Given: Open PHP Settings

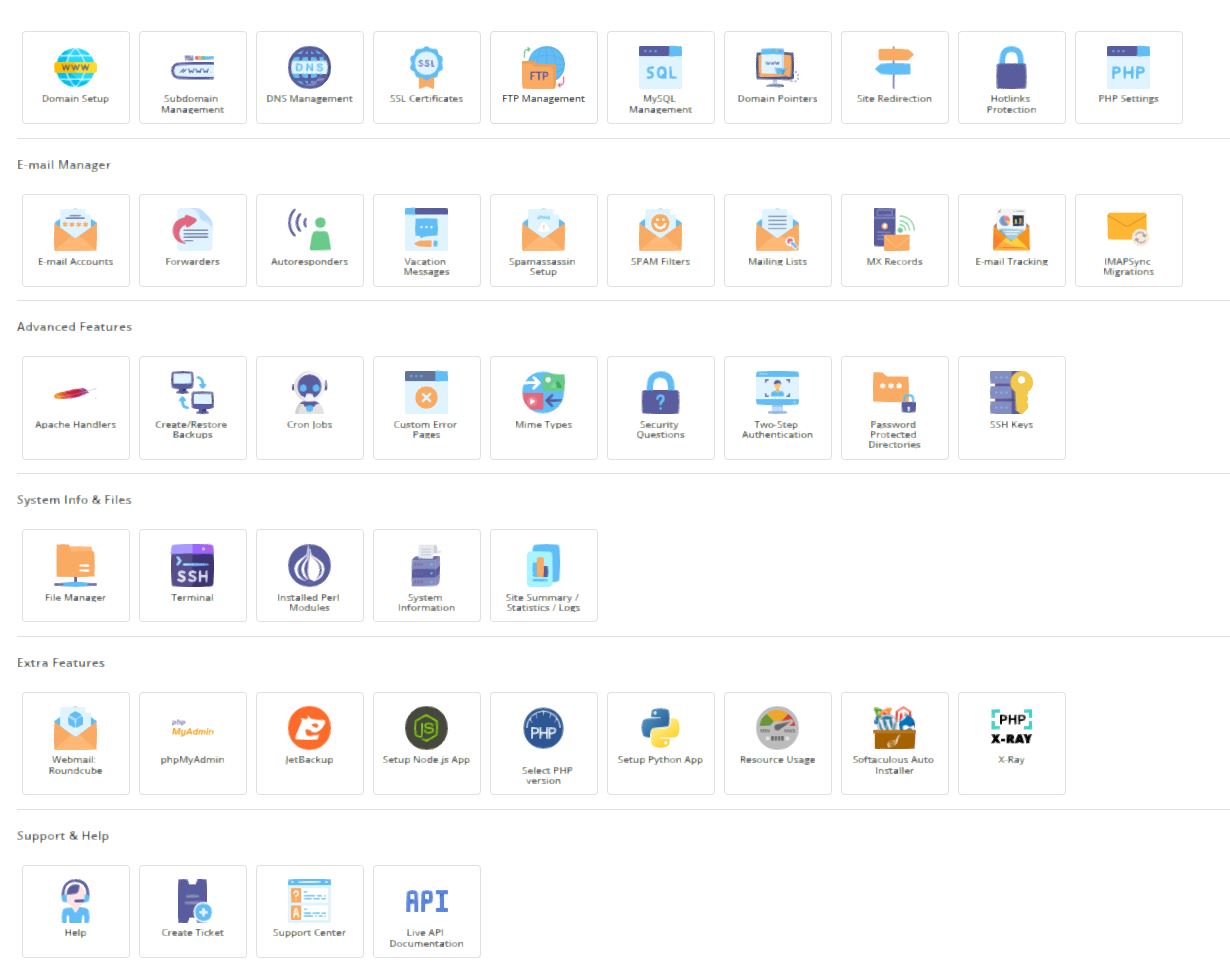Looking at the screenshot, I should tap(1129, 77).
